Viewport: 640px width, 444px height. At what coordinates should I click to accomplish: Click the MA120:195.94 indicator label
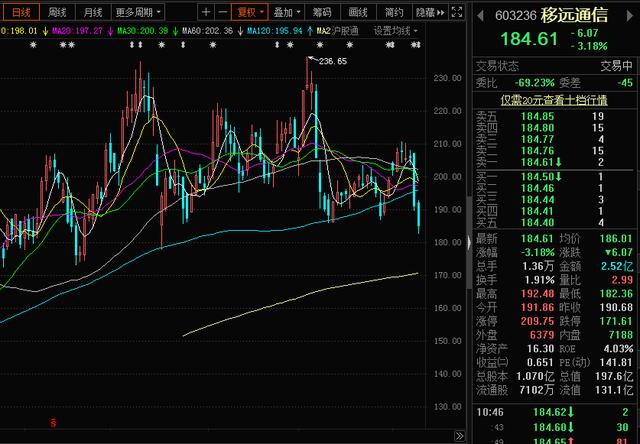(x=275, y=31)
